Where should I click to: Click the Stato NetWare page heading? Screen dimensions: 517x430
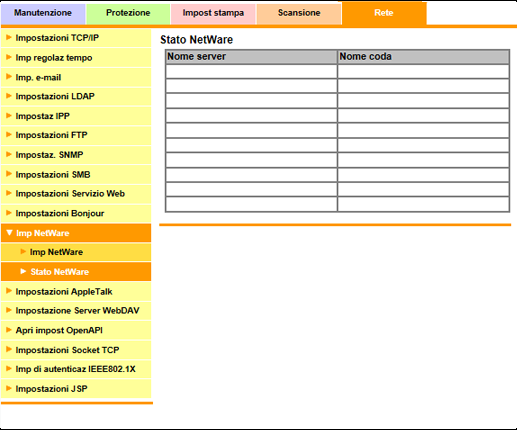pyautogui.click(x=197, y=40)
